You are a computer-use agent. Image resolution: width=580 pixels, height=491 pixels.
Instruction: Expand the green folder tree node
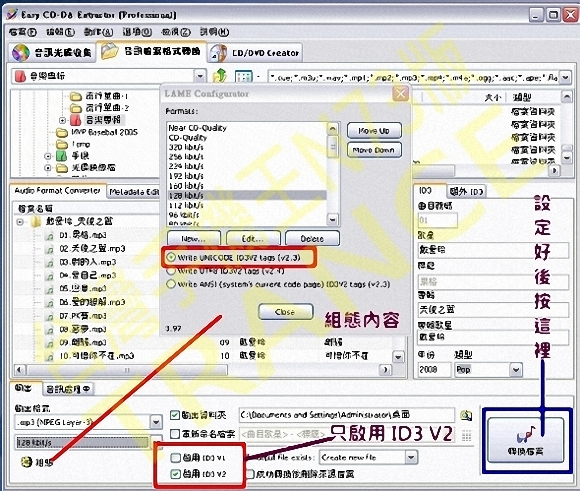(x=48, y=156)
